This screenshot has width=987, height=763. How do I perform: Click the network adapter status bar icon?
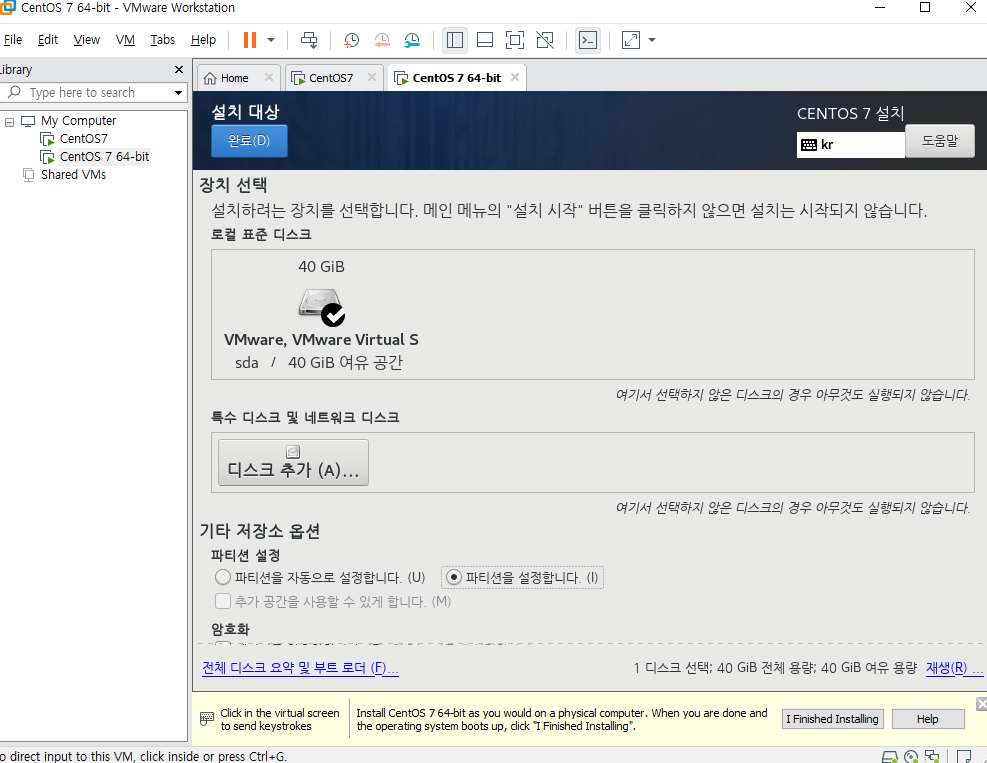[932, 757]
